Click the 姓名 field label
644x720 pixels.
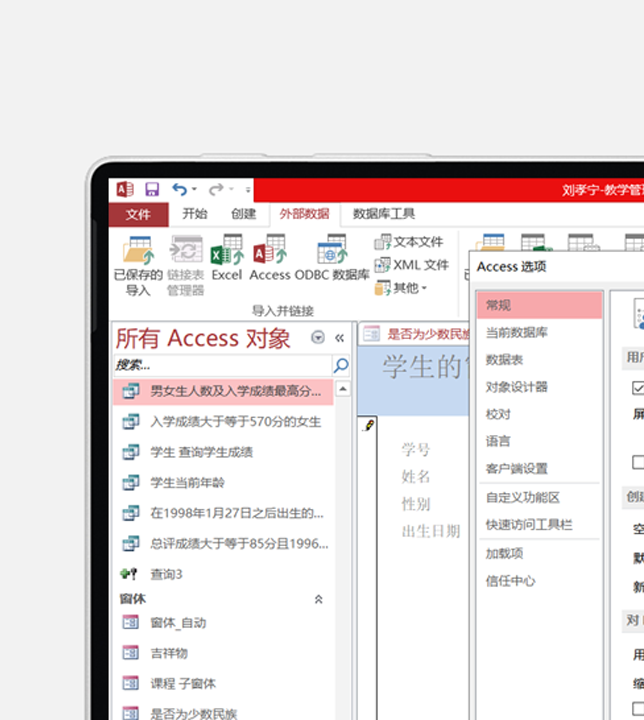416,477
